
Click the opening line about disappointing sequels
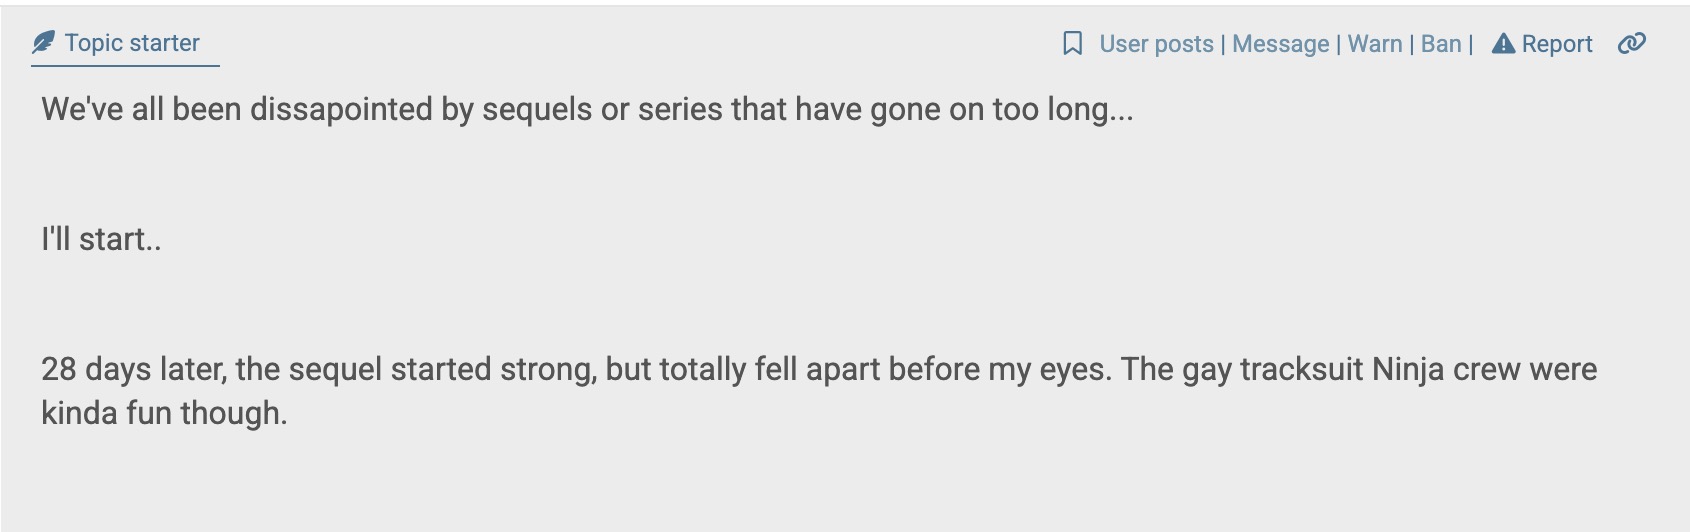coord(587,109)
